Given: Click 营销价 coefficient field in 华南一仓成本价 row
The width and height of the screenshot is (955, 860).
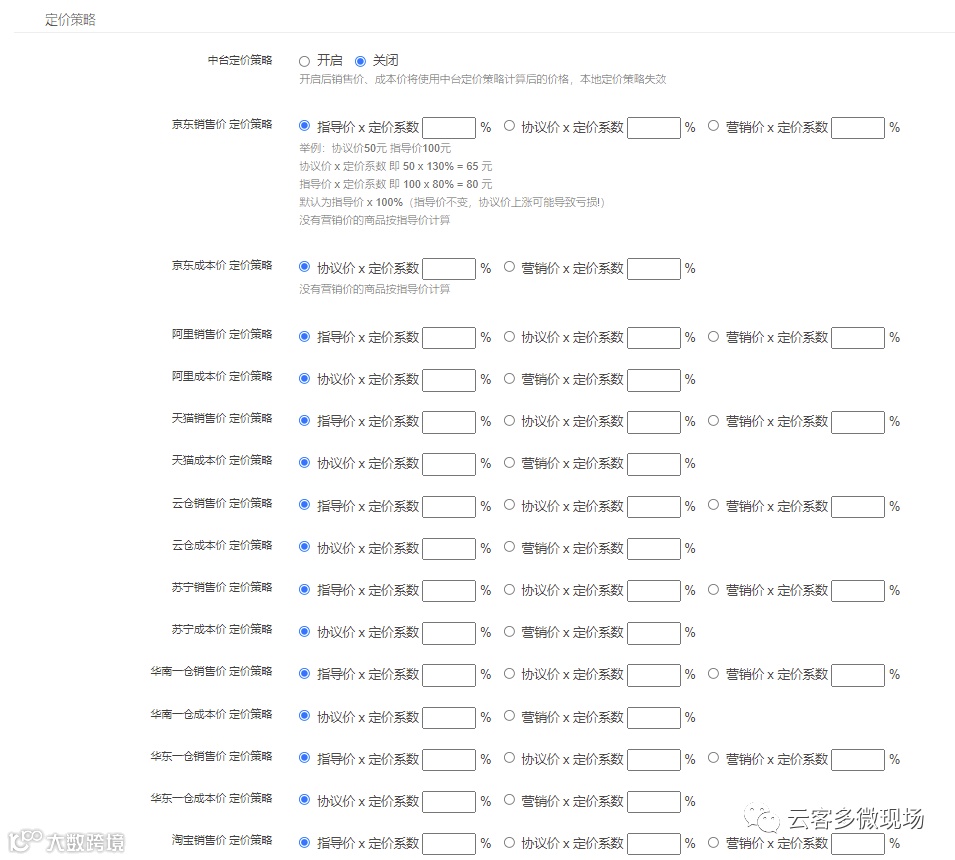Looking at the screenshot, I should 654,717.
